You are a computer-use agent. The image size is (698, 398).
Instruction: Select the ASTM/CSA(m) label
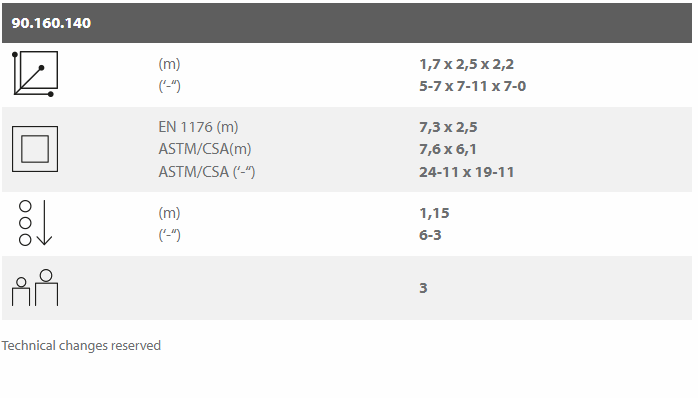(x=205, y=149)
